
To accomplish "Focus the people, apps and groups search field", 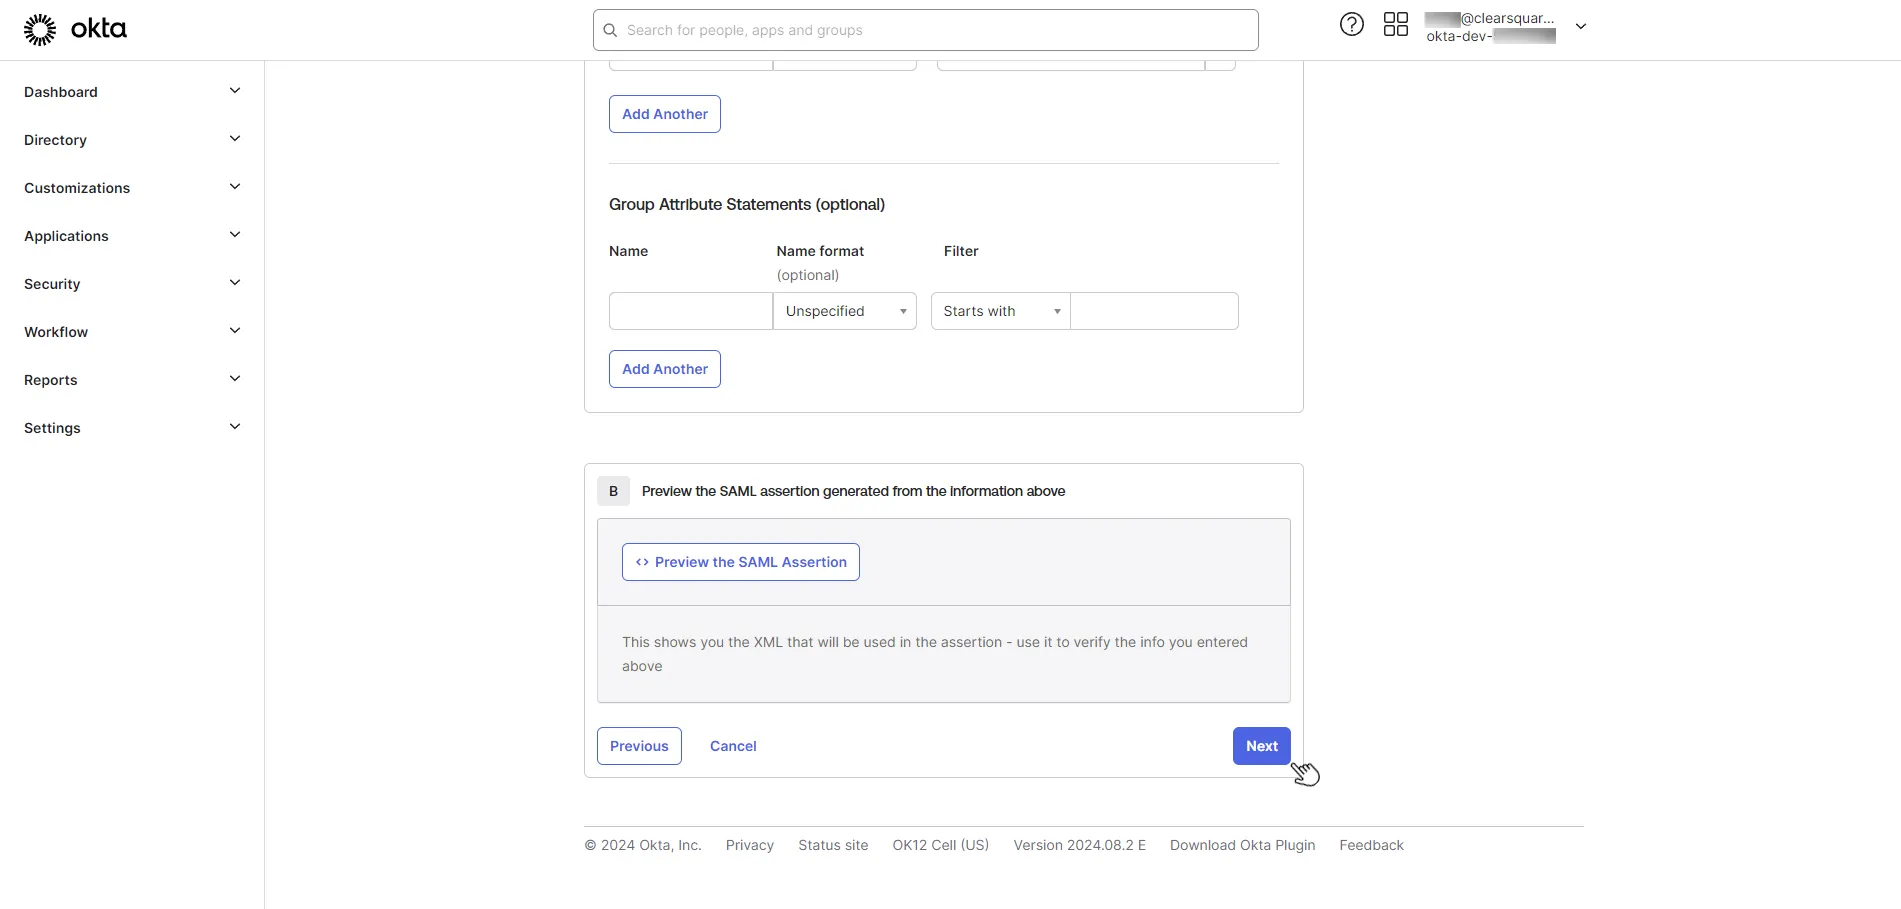I will (x=925, y=30).
